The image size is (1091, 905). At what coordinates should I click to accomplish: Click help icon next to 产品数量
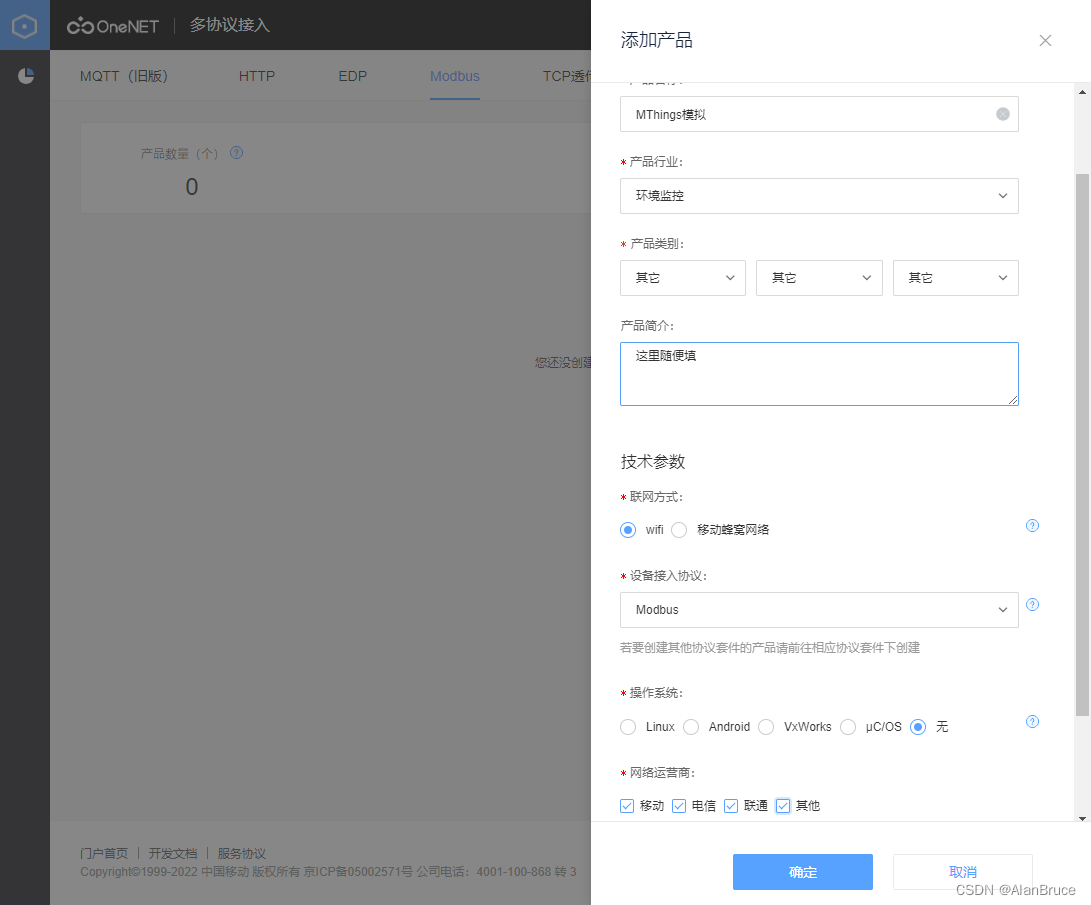click(237, 152)
